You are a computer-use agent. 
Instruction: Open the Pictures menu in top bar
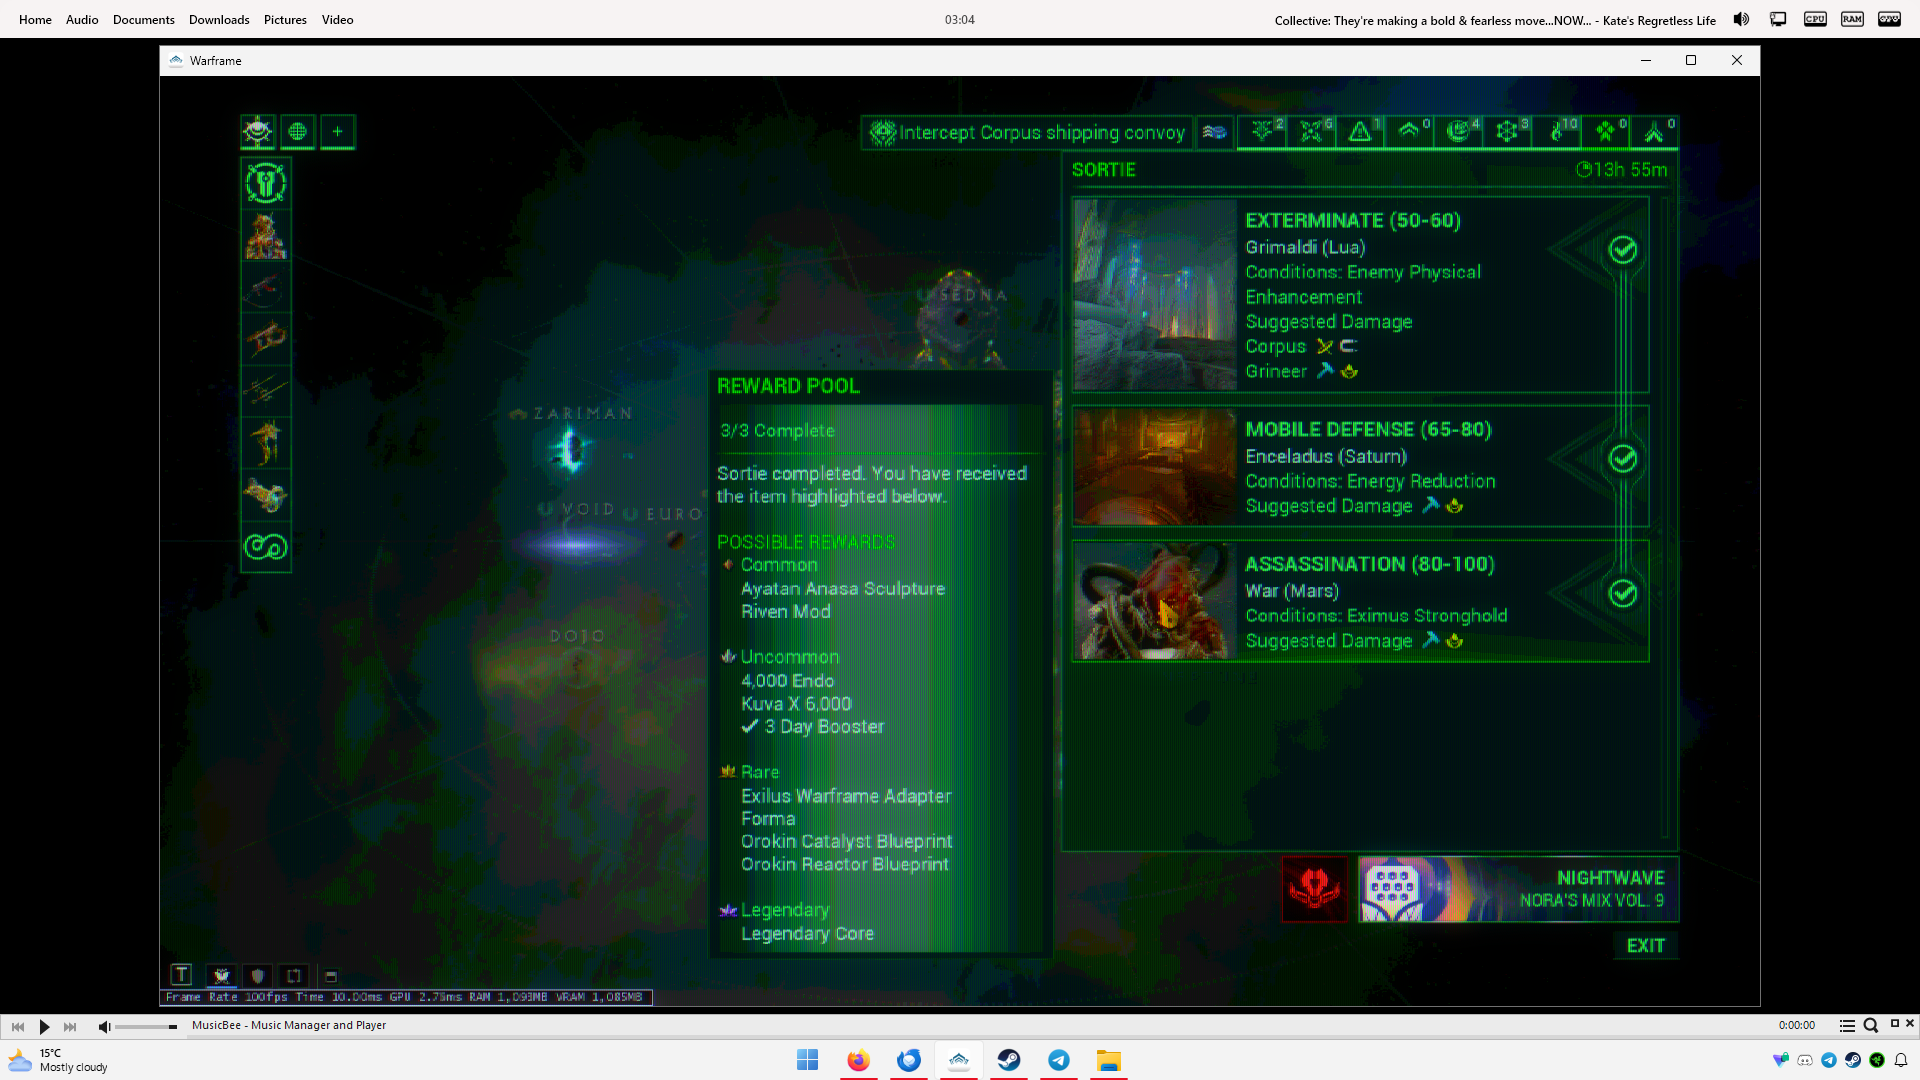tap(285, 19)
